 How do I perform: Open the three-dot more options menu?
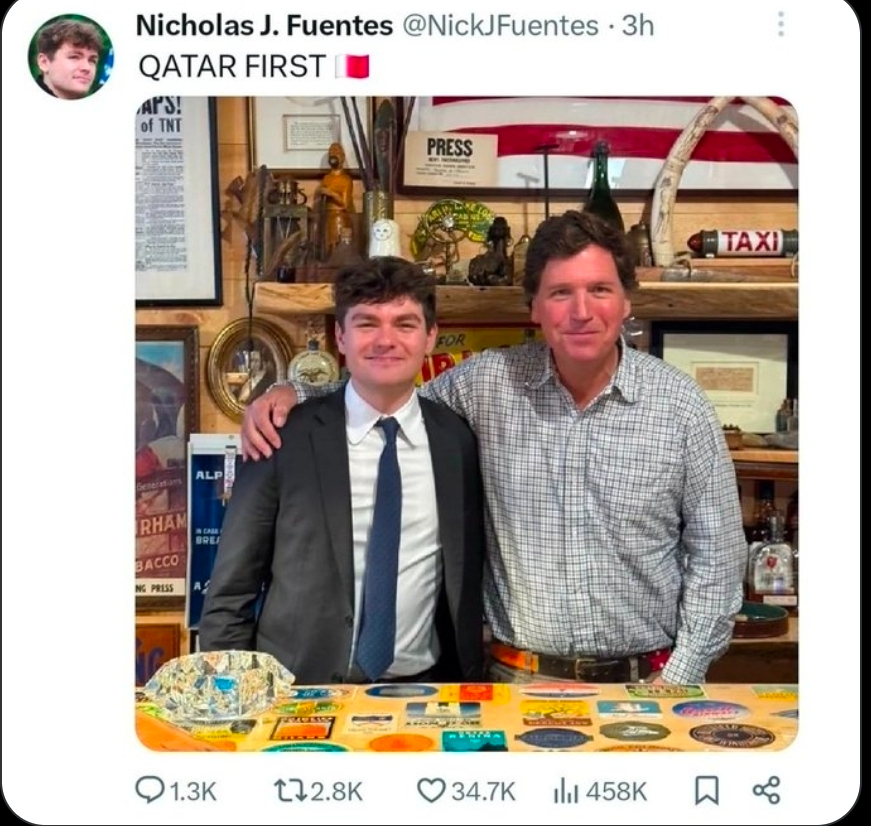[x=780, y=24]
